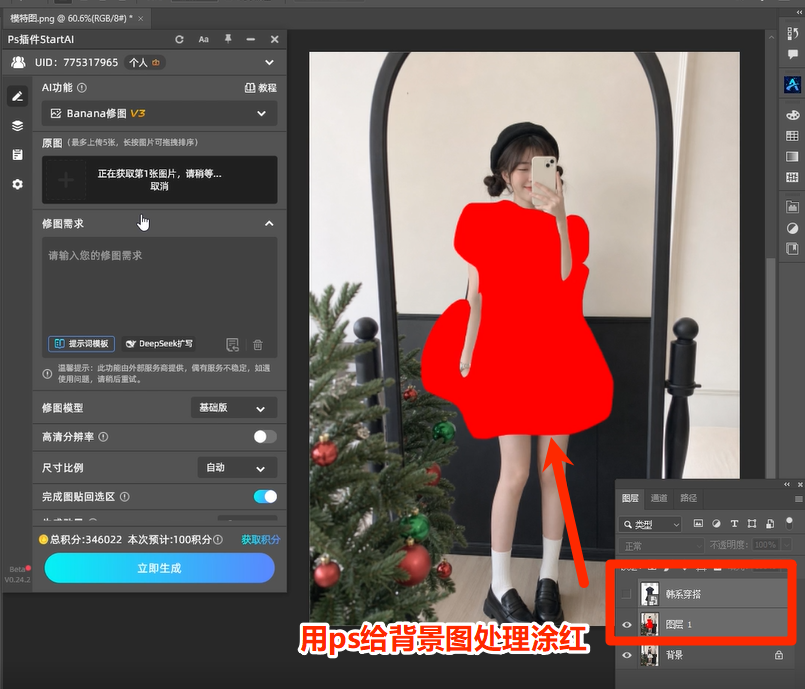Image resolution: width=805 pixels, height=689 pixels.
Task: Collapse the 修图需求 section chevron
Action: pyautogui.click(x=269, y=224)
